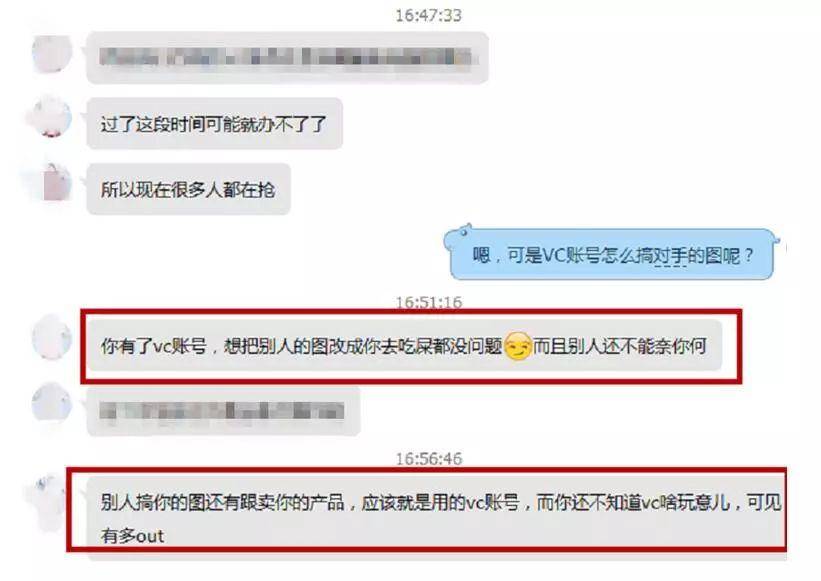This screenshot has height=581, width=821.
Task: Select the message 所以现在很多人都在抢
Action: [188, 189]
